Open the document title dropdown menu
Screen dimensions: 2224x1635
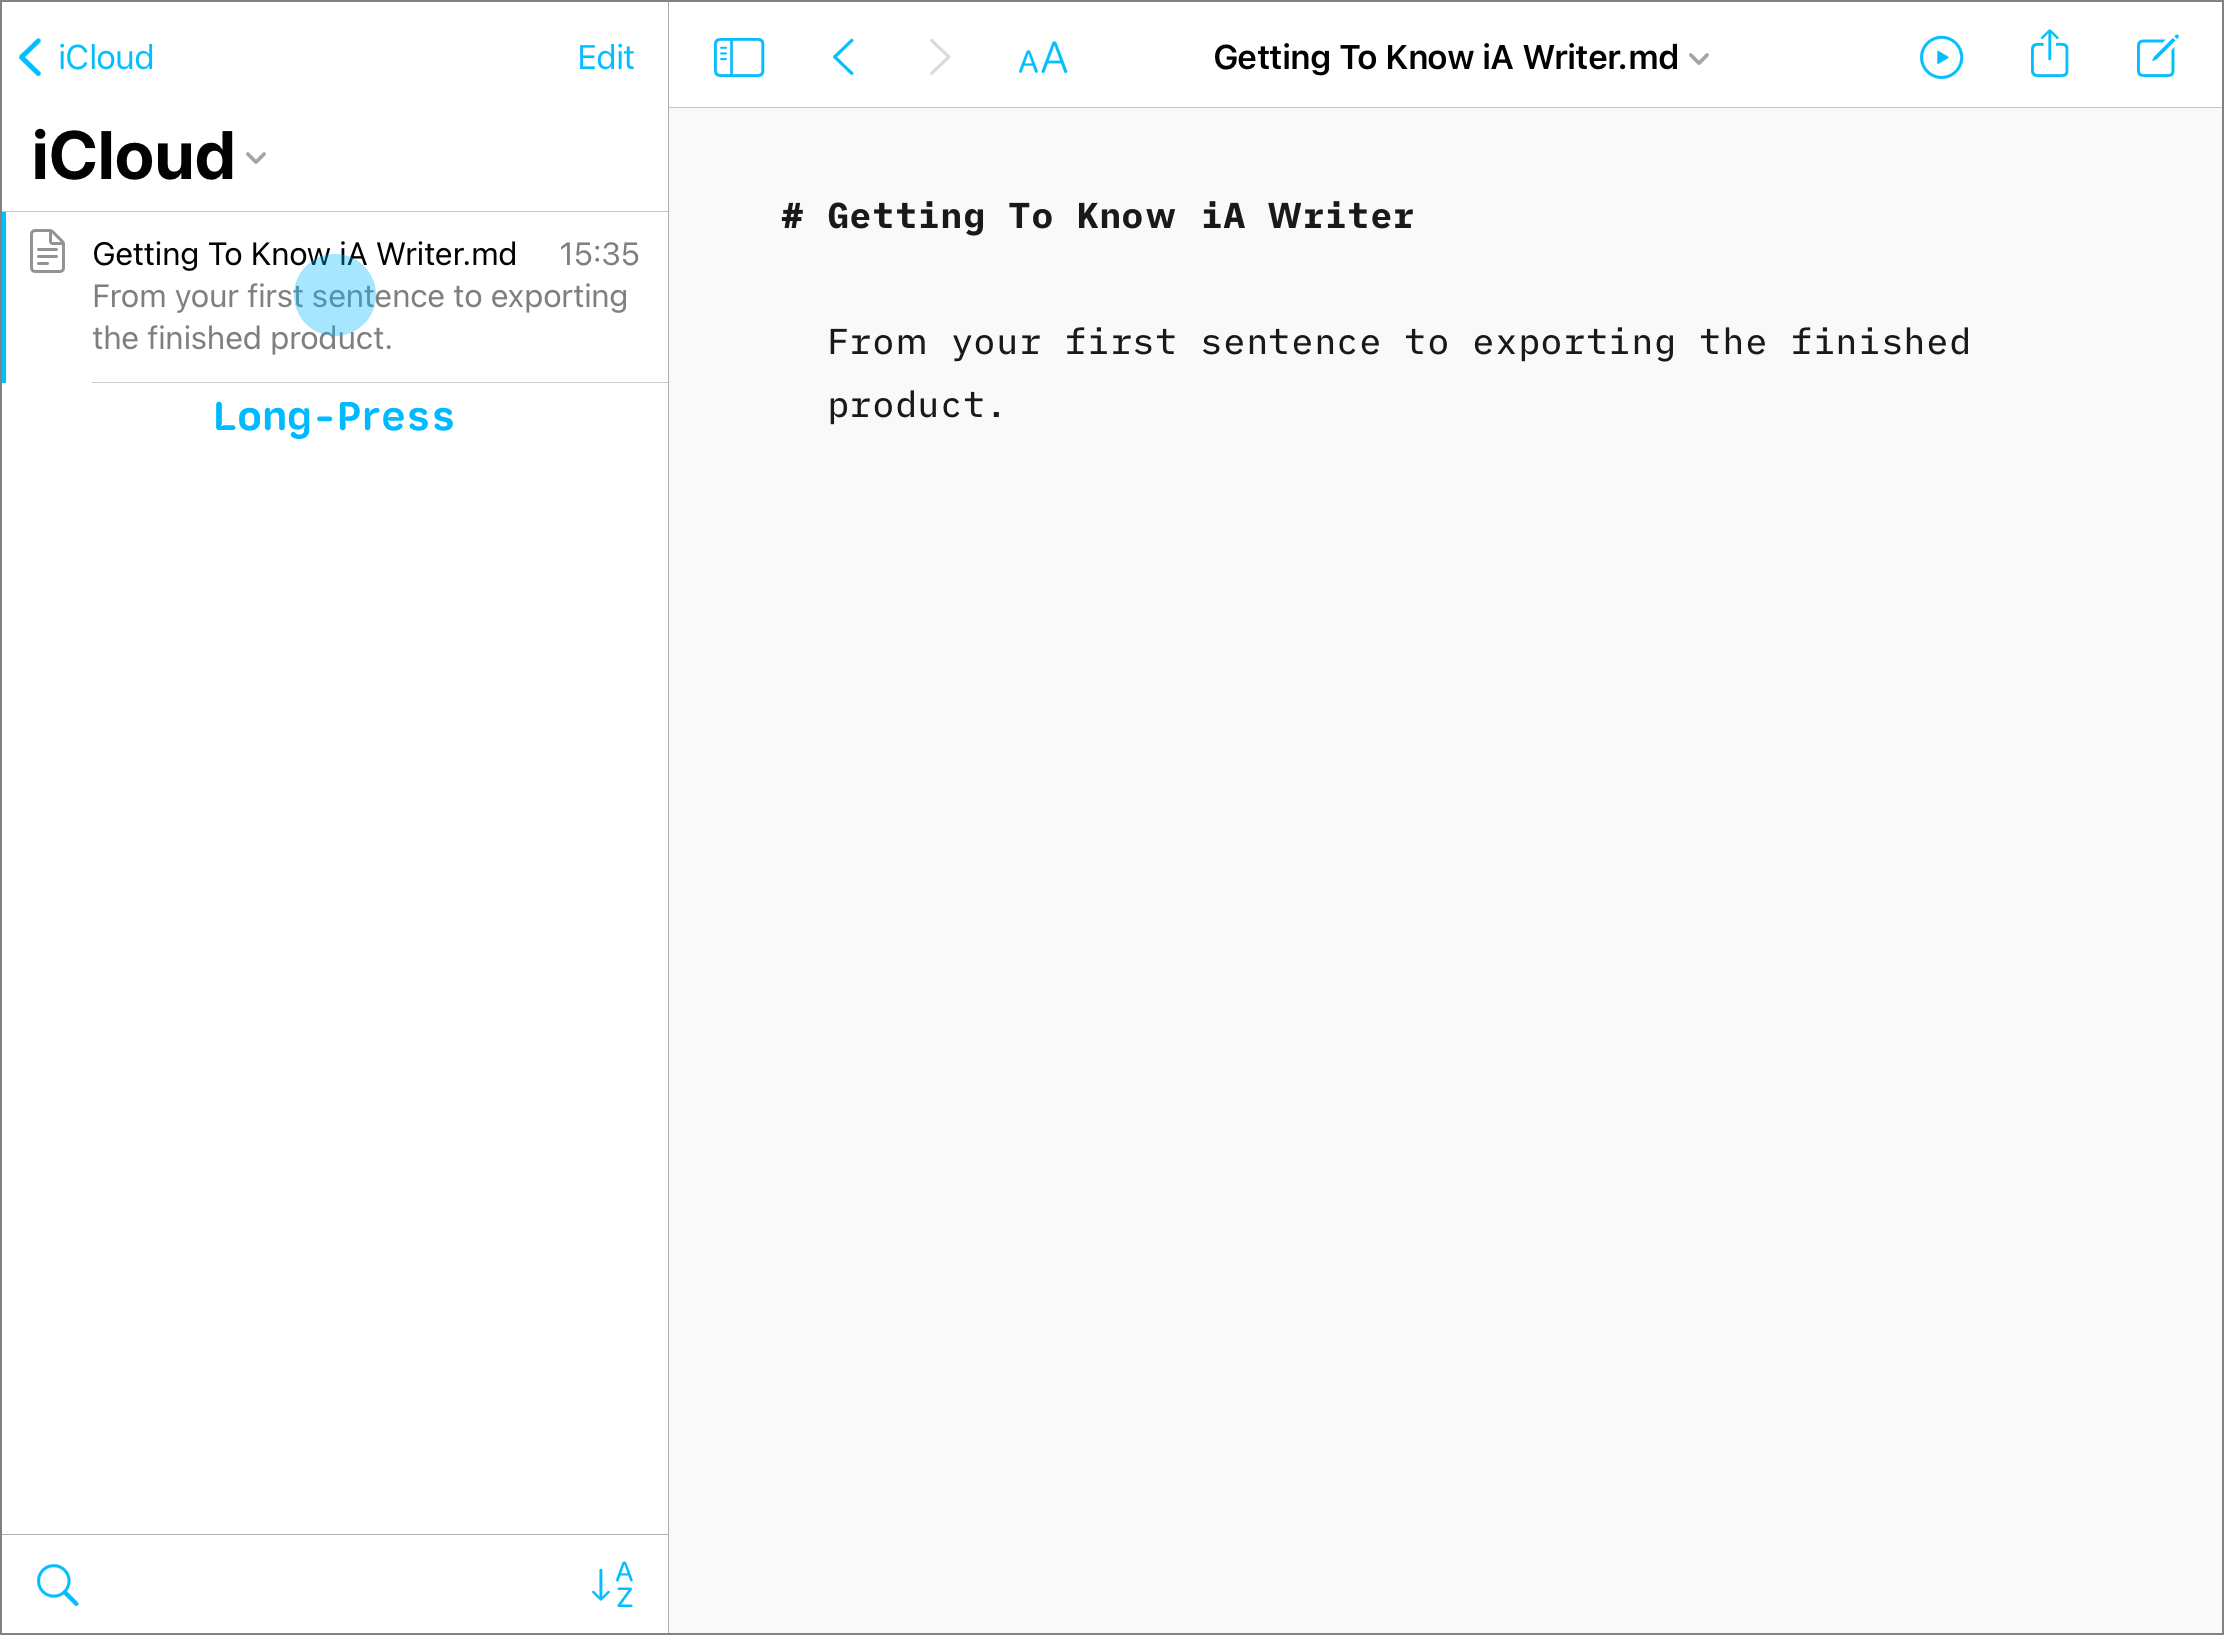(x=1461, y=58)
